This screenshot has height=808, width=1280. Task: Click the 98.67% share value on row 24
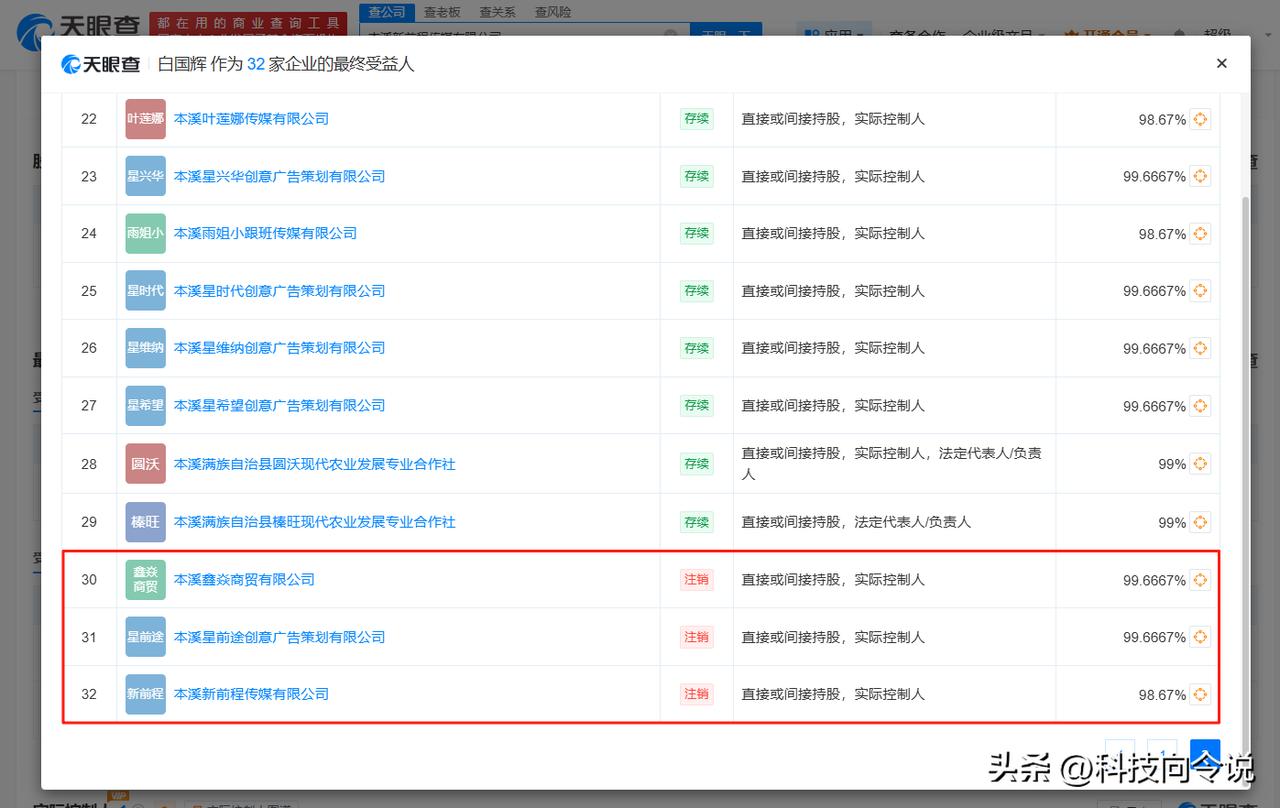[x=1162, y=234]
